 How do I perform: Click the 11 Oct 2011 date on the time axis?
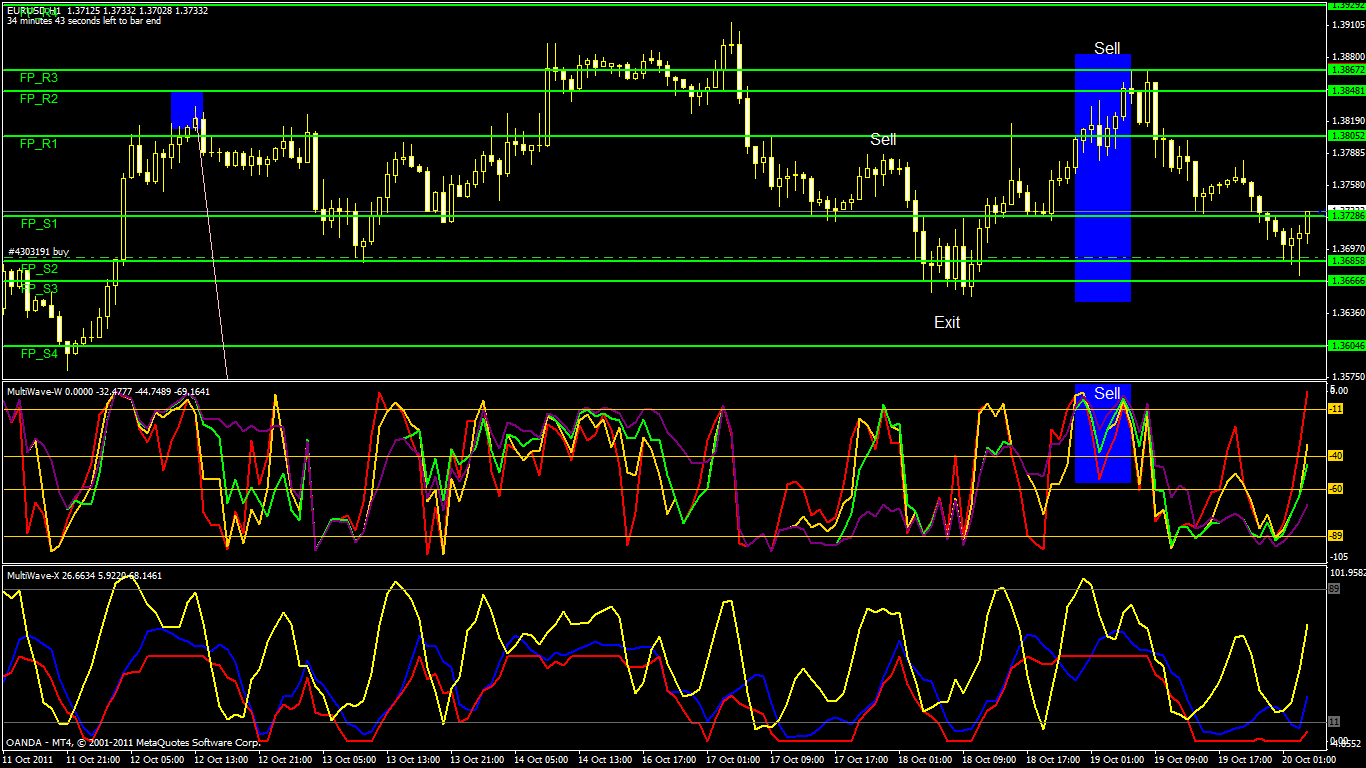click(x=28, y=760)
